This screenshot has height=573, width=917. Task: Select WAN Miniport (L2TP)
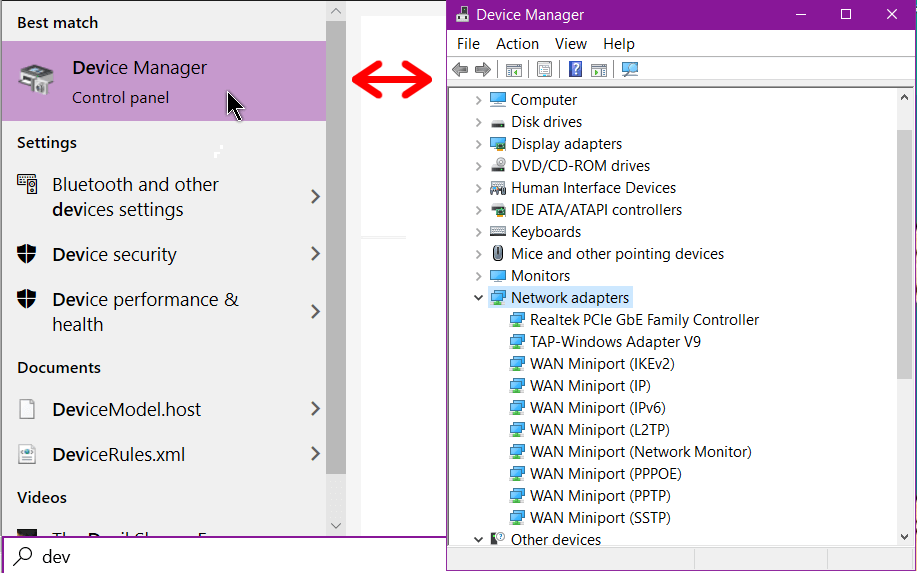pos(599,430)
